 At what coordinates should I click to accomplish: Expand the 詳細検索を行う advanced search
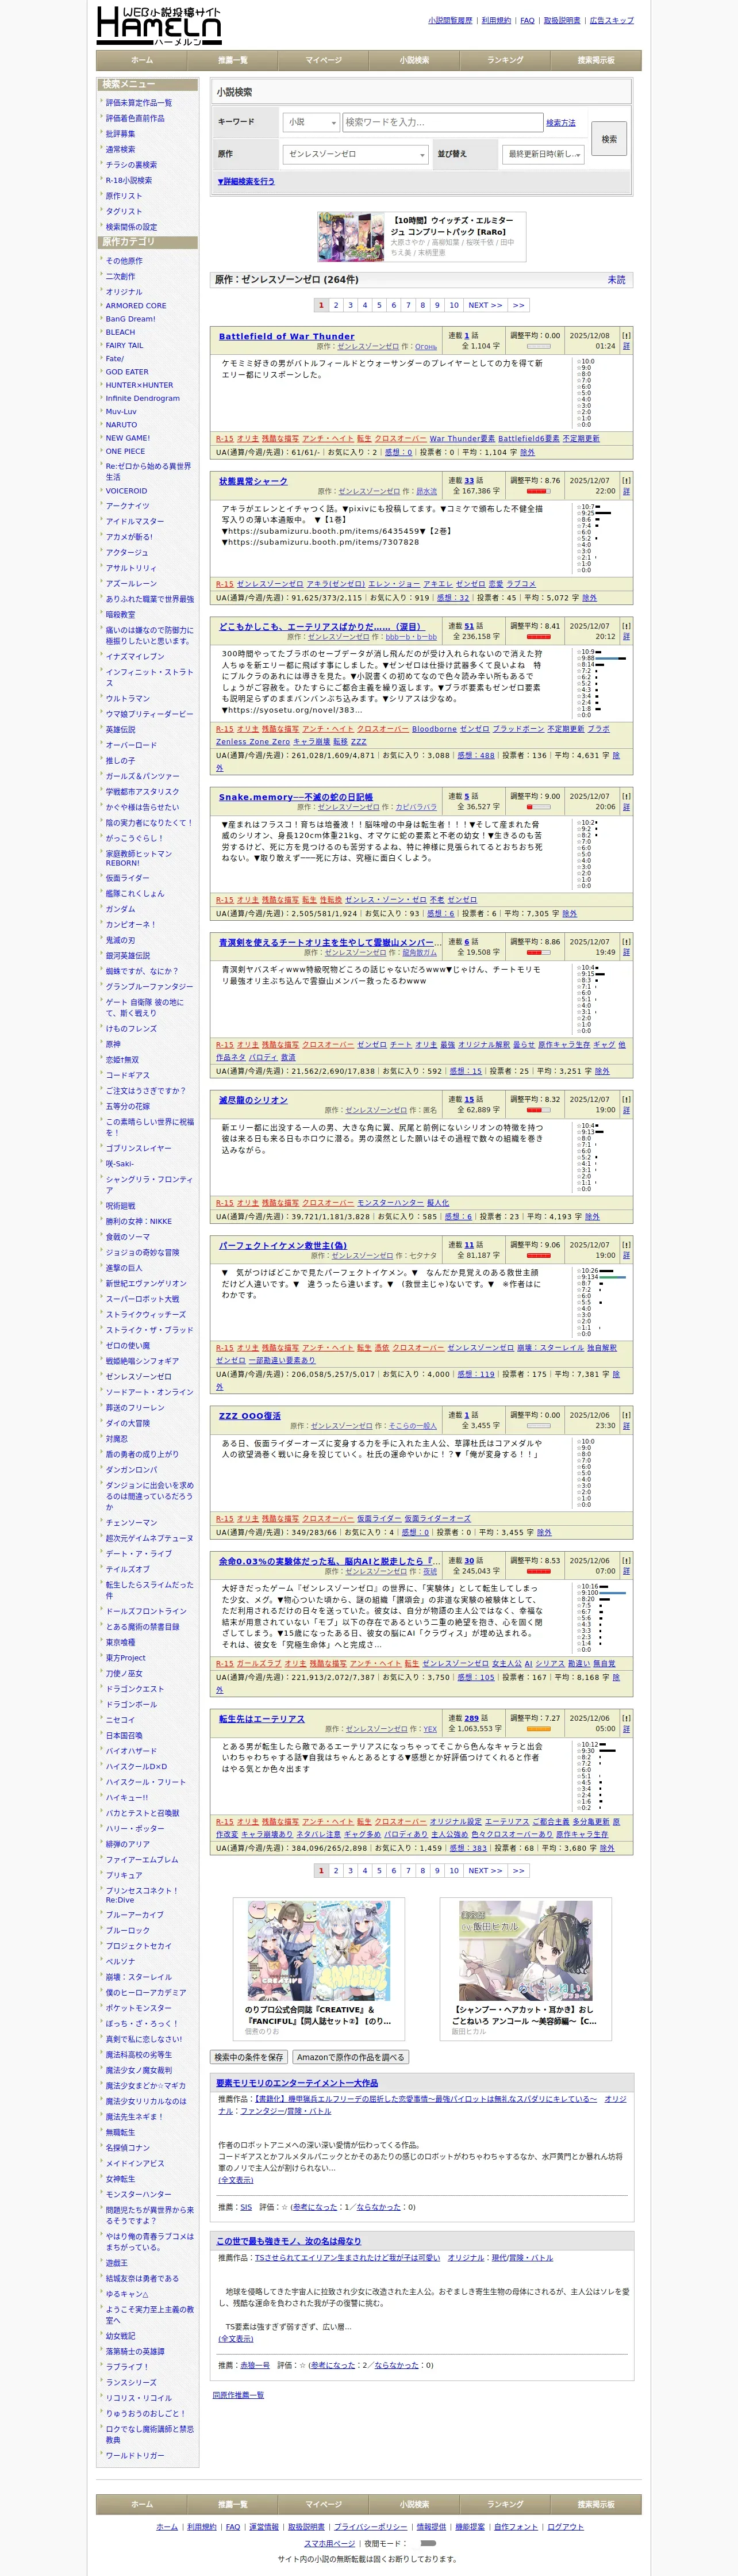(246, 182)
